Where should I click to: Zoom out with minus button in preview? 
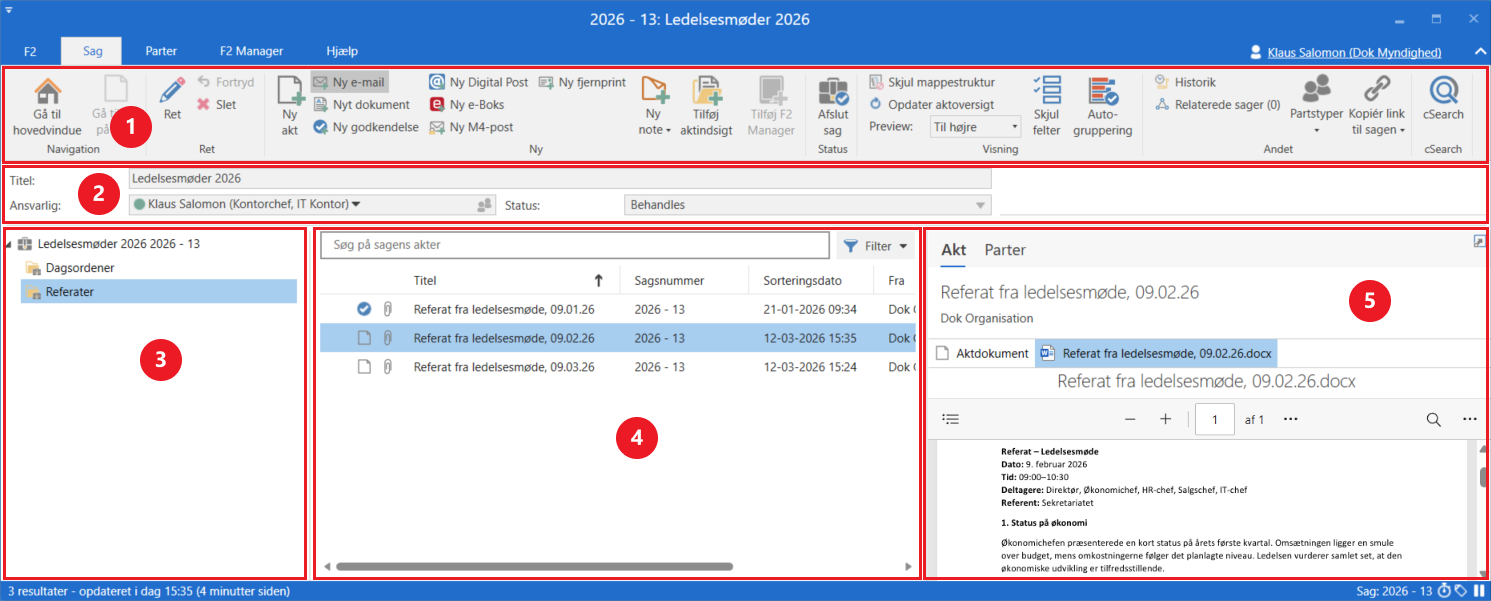click(1130, 419)
